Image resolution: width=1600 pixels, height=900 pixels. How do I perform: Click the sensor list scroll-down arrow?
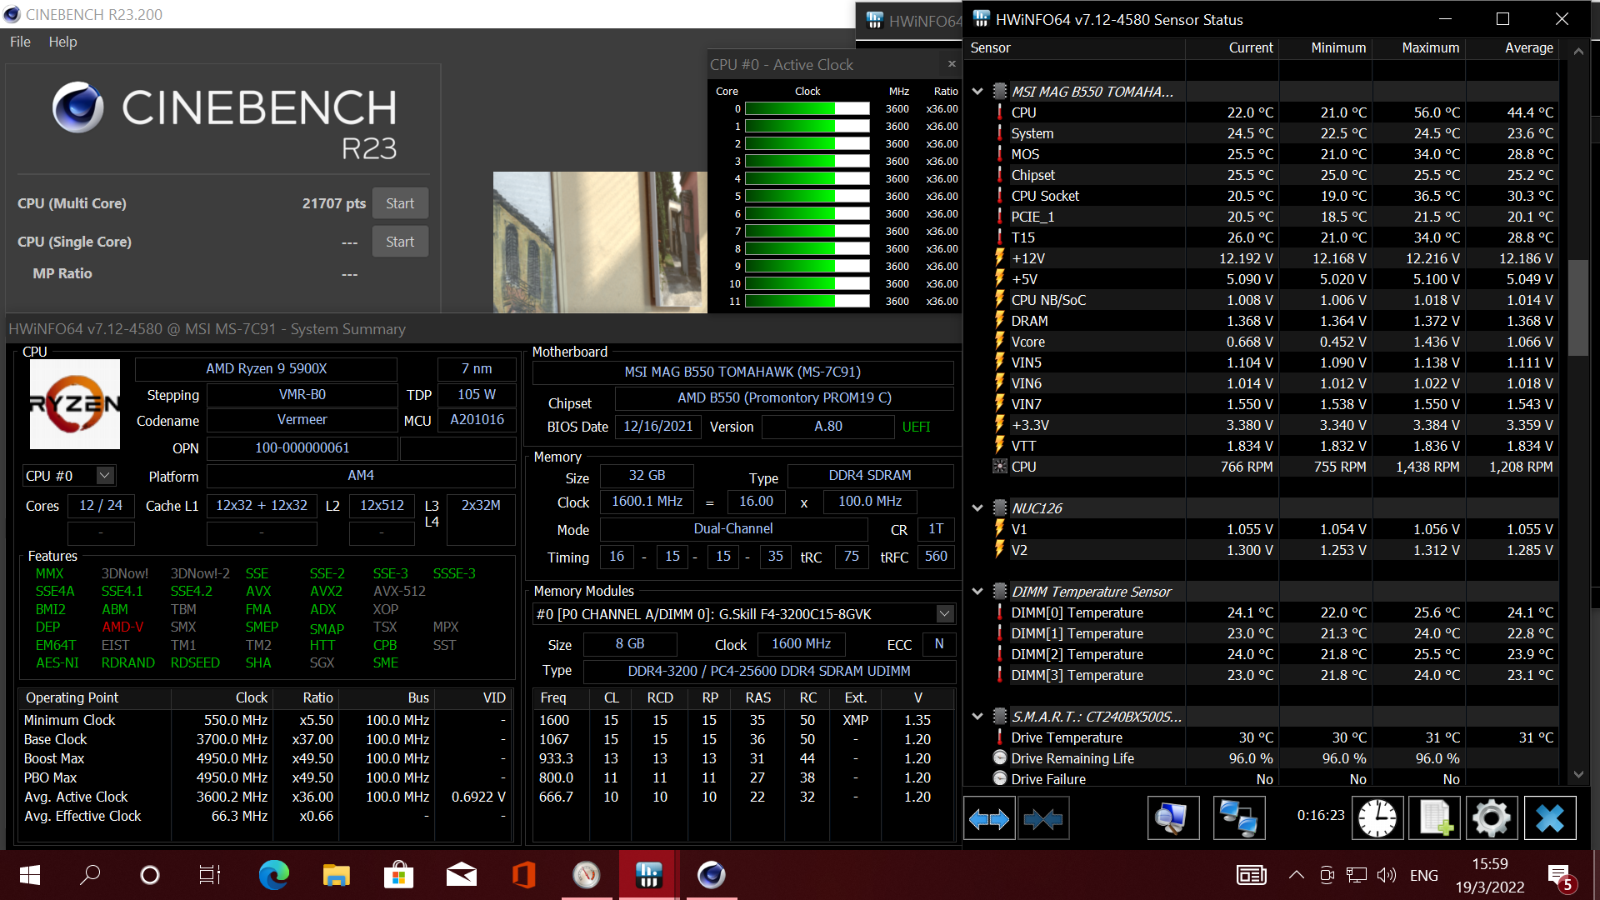(x=1578, y=774)
